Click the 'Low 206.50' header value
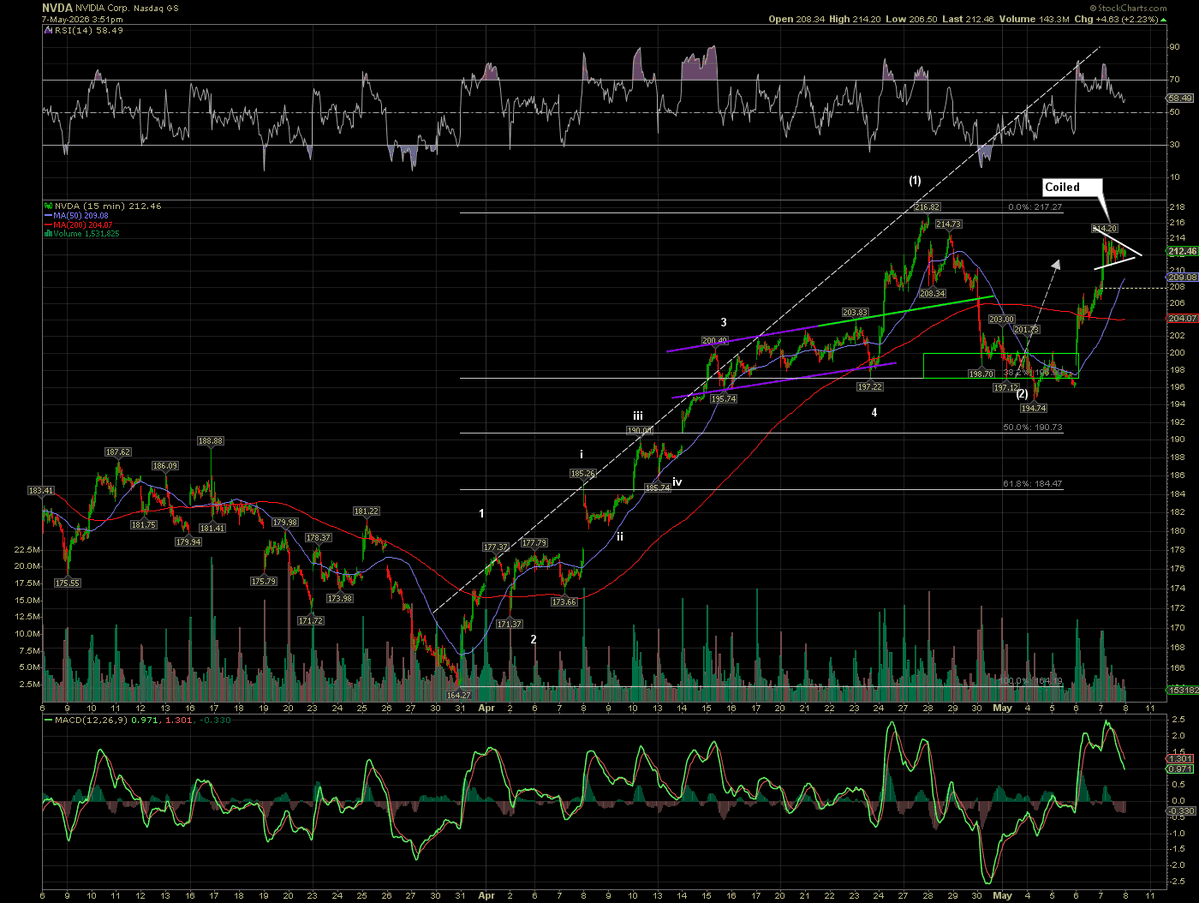 pos(911,19)
